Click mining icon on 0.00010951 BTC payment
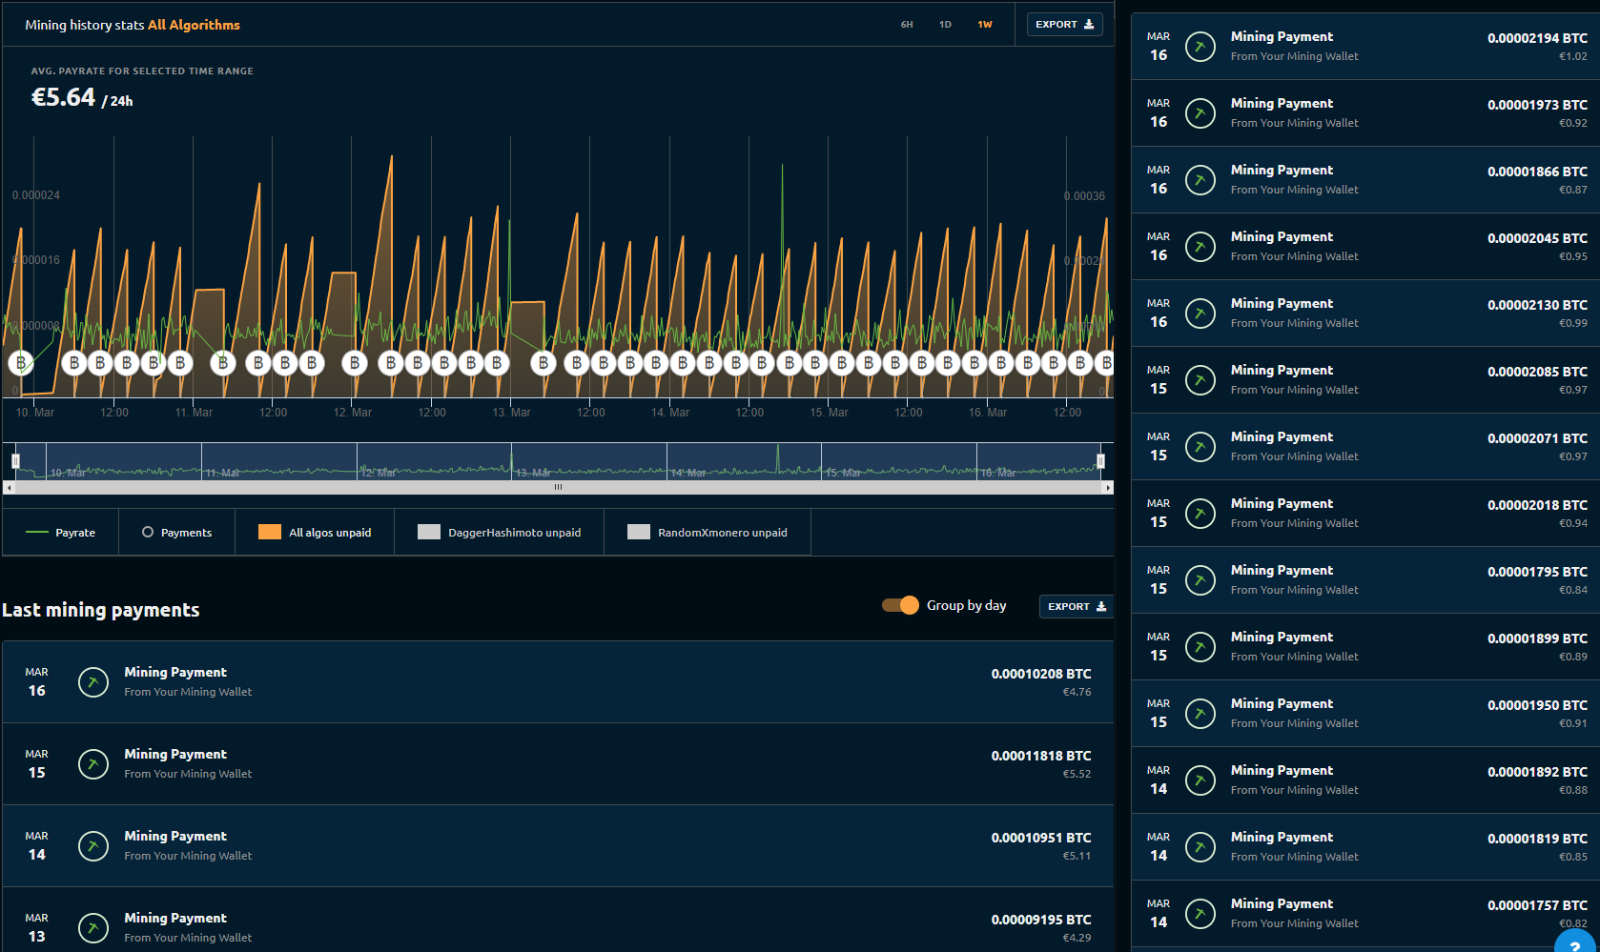1600x952 pixels. click(93, 846)
